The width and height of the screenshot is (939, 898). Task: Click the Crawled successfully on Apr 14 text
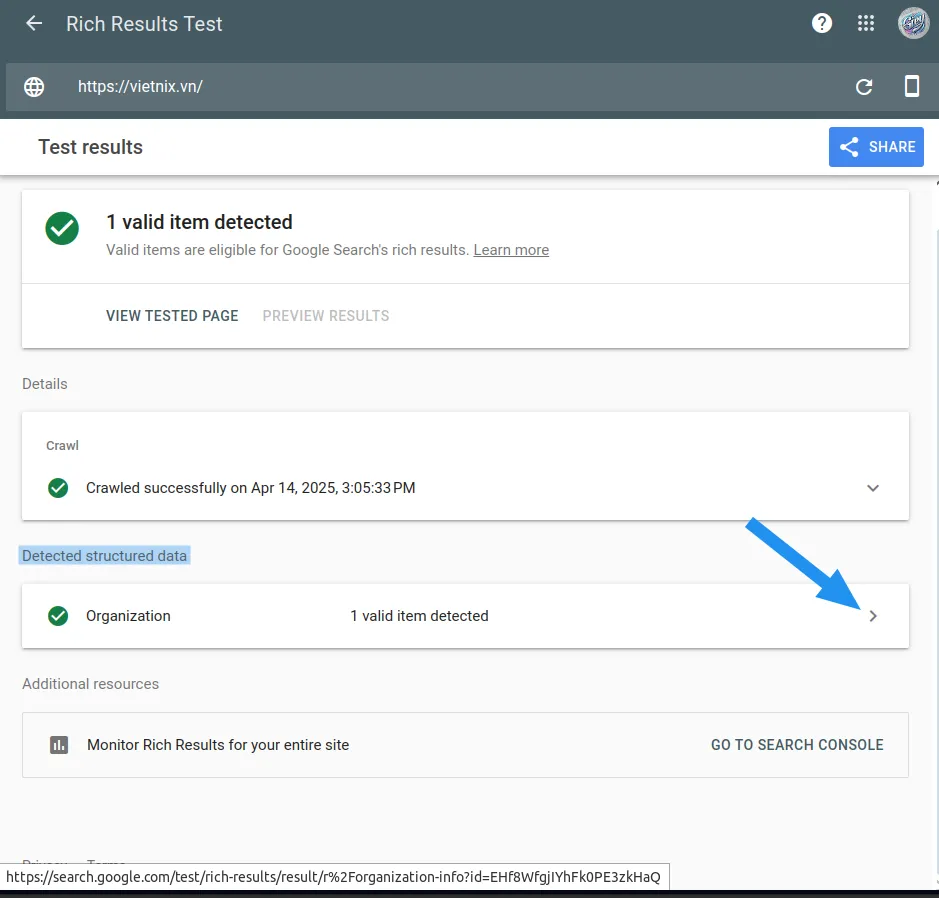tap(250, 488)
